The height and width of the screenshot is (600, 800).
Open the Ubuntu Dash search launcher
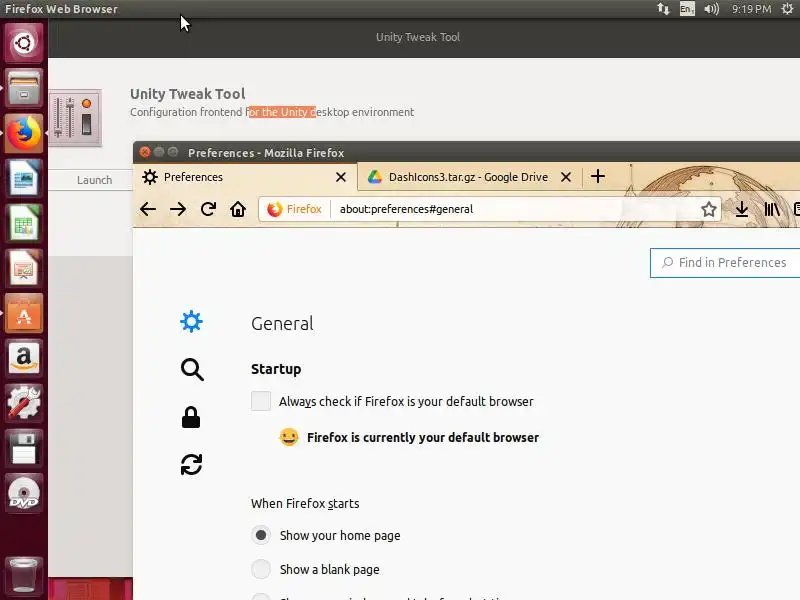[23, 43]
